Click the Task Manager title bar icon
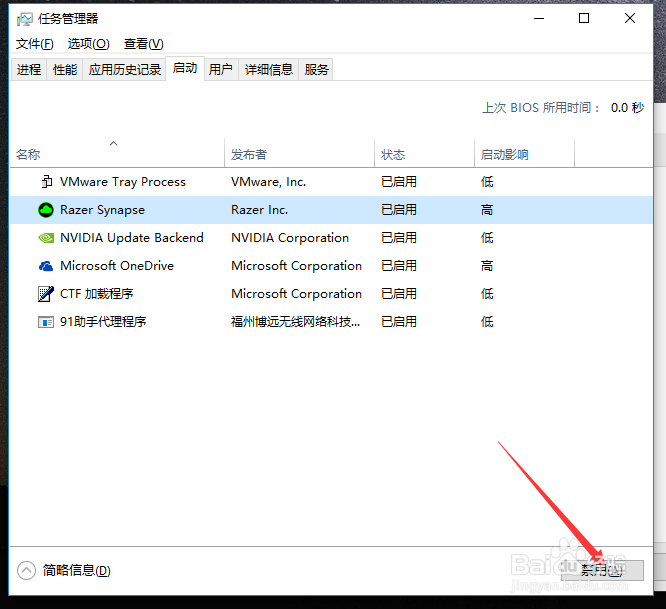Screen dimensions: 666x609 [x=24, y=19]
